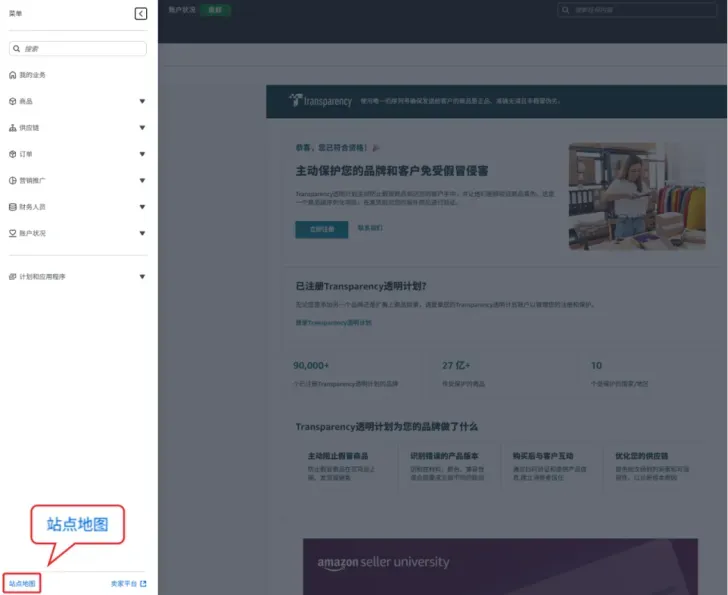
Task: Open the amazon seller university banner
Action: click(x=500, y=567)
